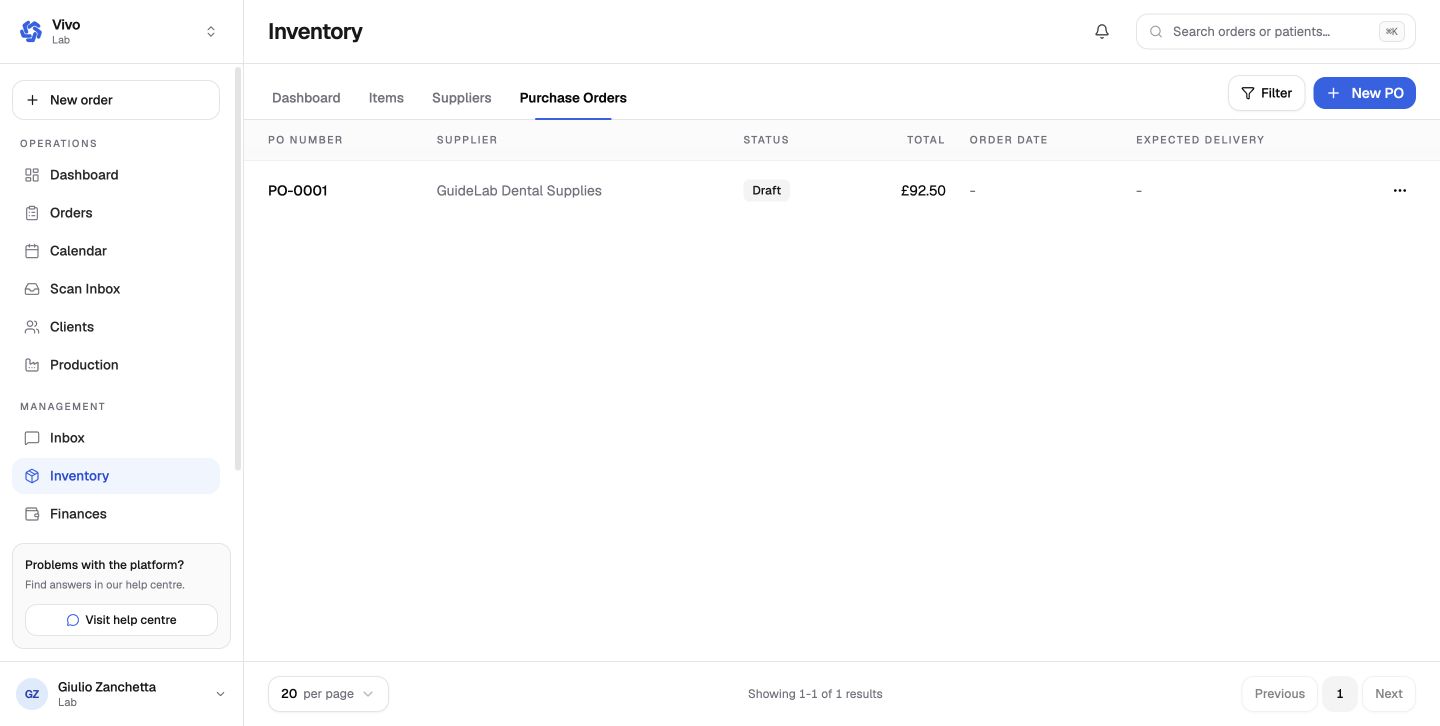
Task: Click the Orders clipboard icon
Action: point(32,213)
